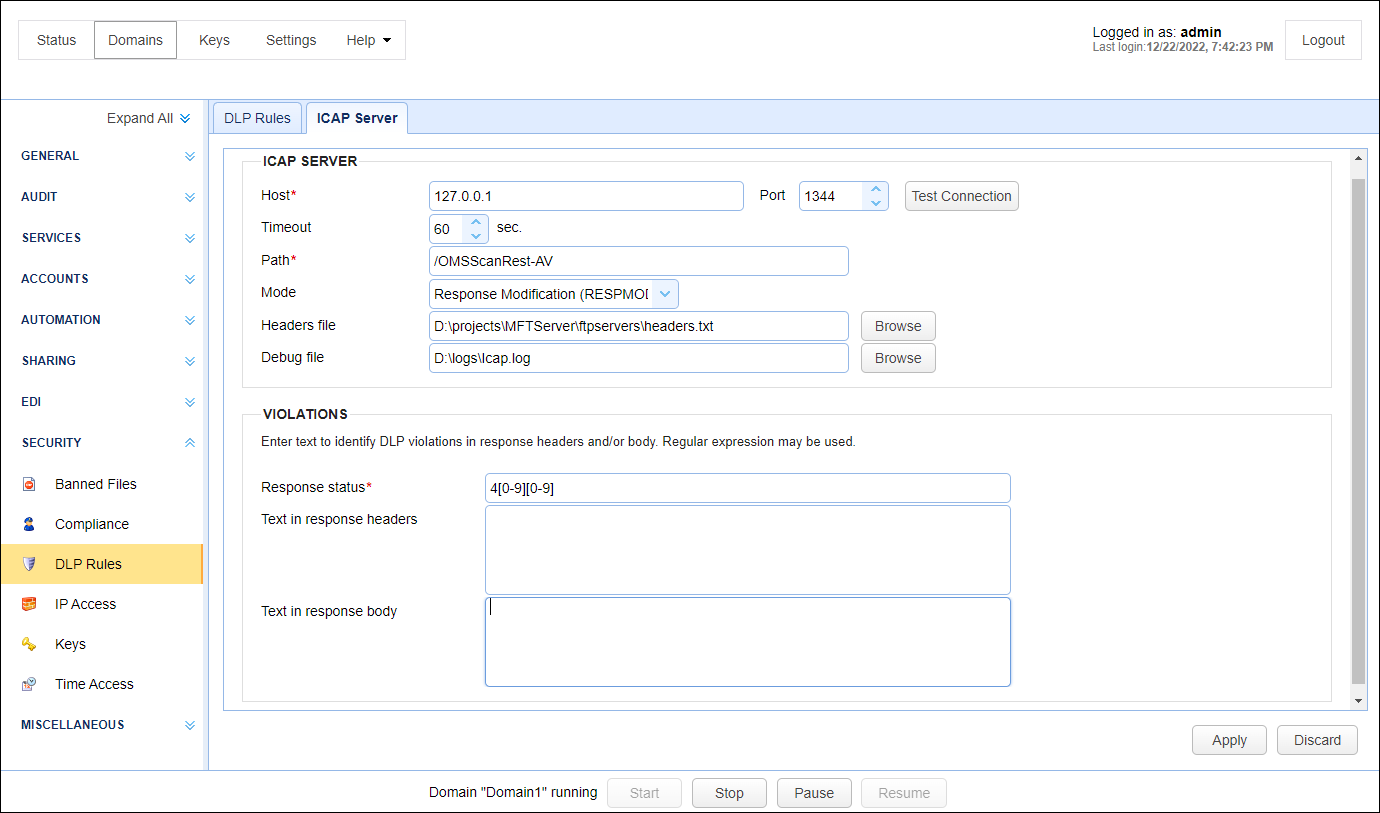Decrease the Port value with the down arrow
Image resolution: width=1380 pixels, height=813 pixels.
click(x=875, y=203)
